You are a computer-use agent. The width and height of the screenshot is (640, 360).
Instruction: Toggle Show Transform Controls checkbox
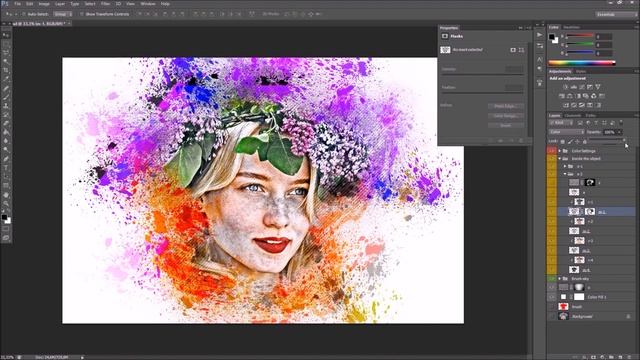click(82, 14)
